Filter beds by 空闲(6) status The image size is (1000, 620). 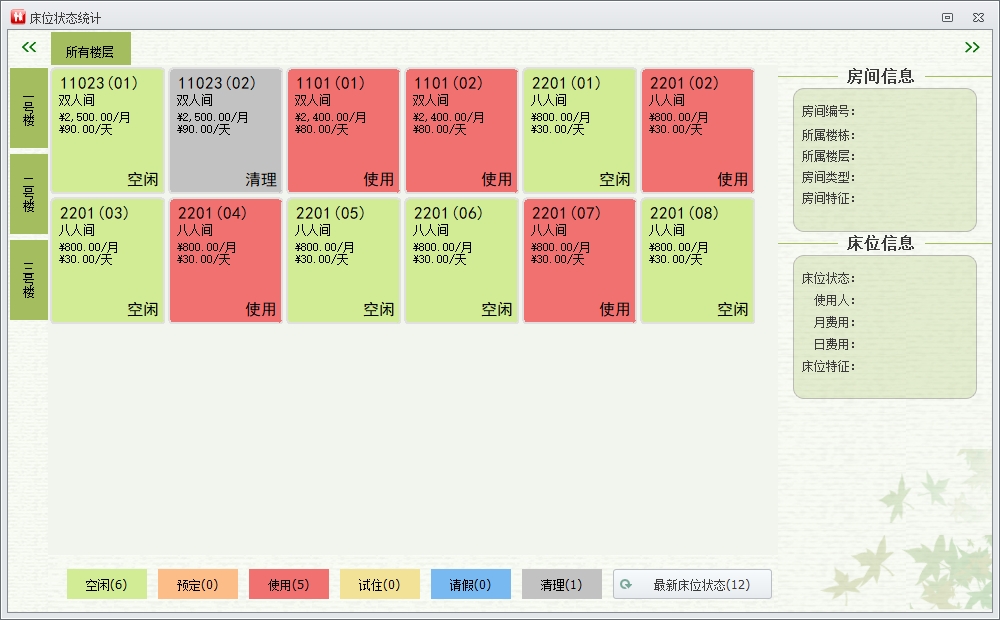(106, 584)
